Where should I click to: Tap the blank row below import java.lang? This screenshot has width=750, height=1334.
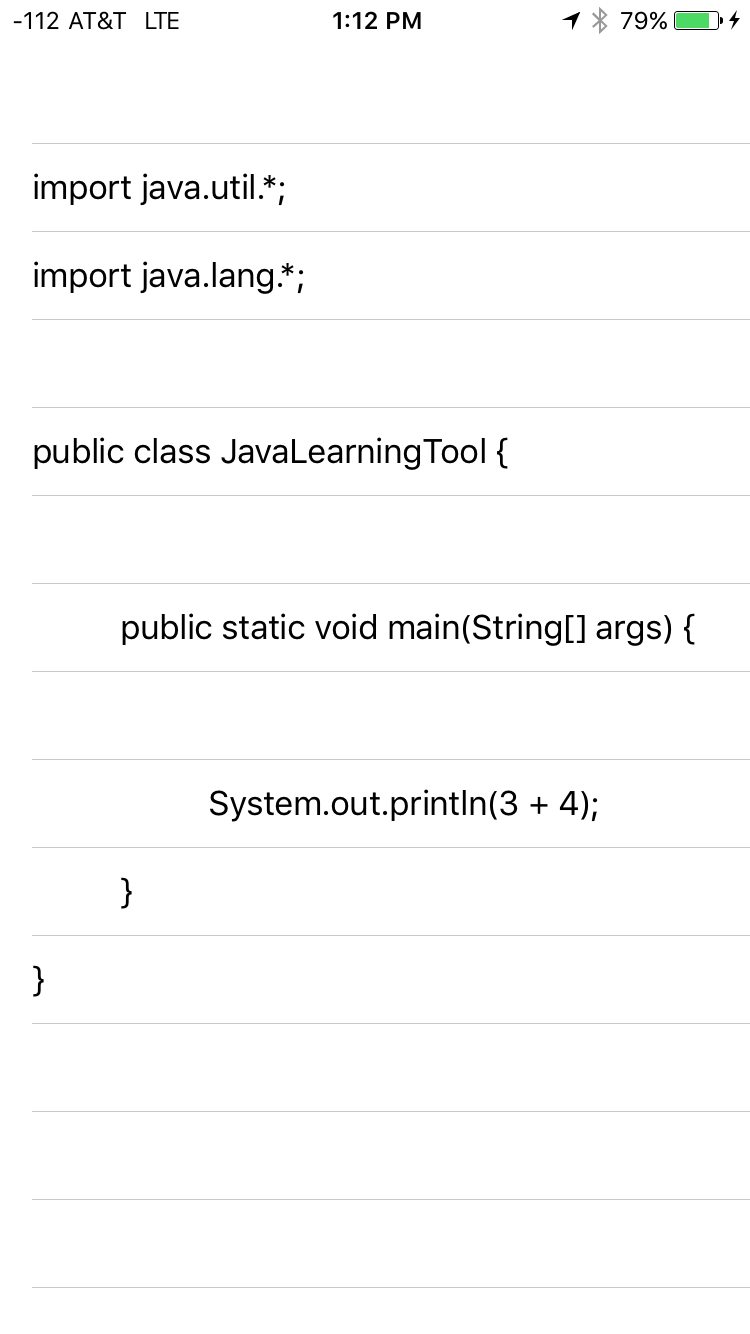click(390, 364)
